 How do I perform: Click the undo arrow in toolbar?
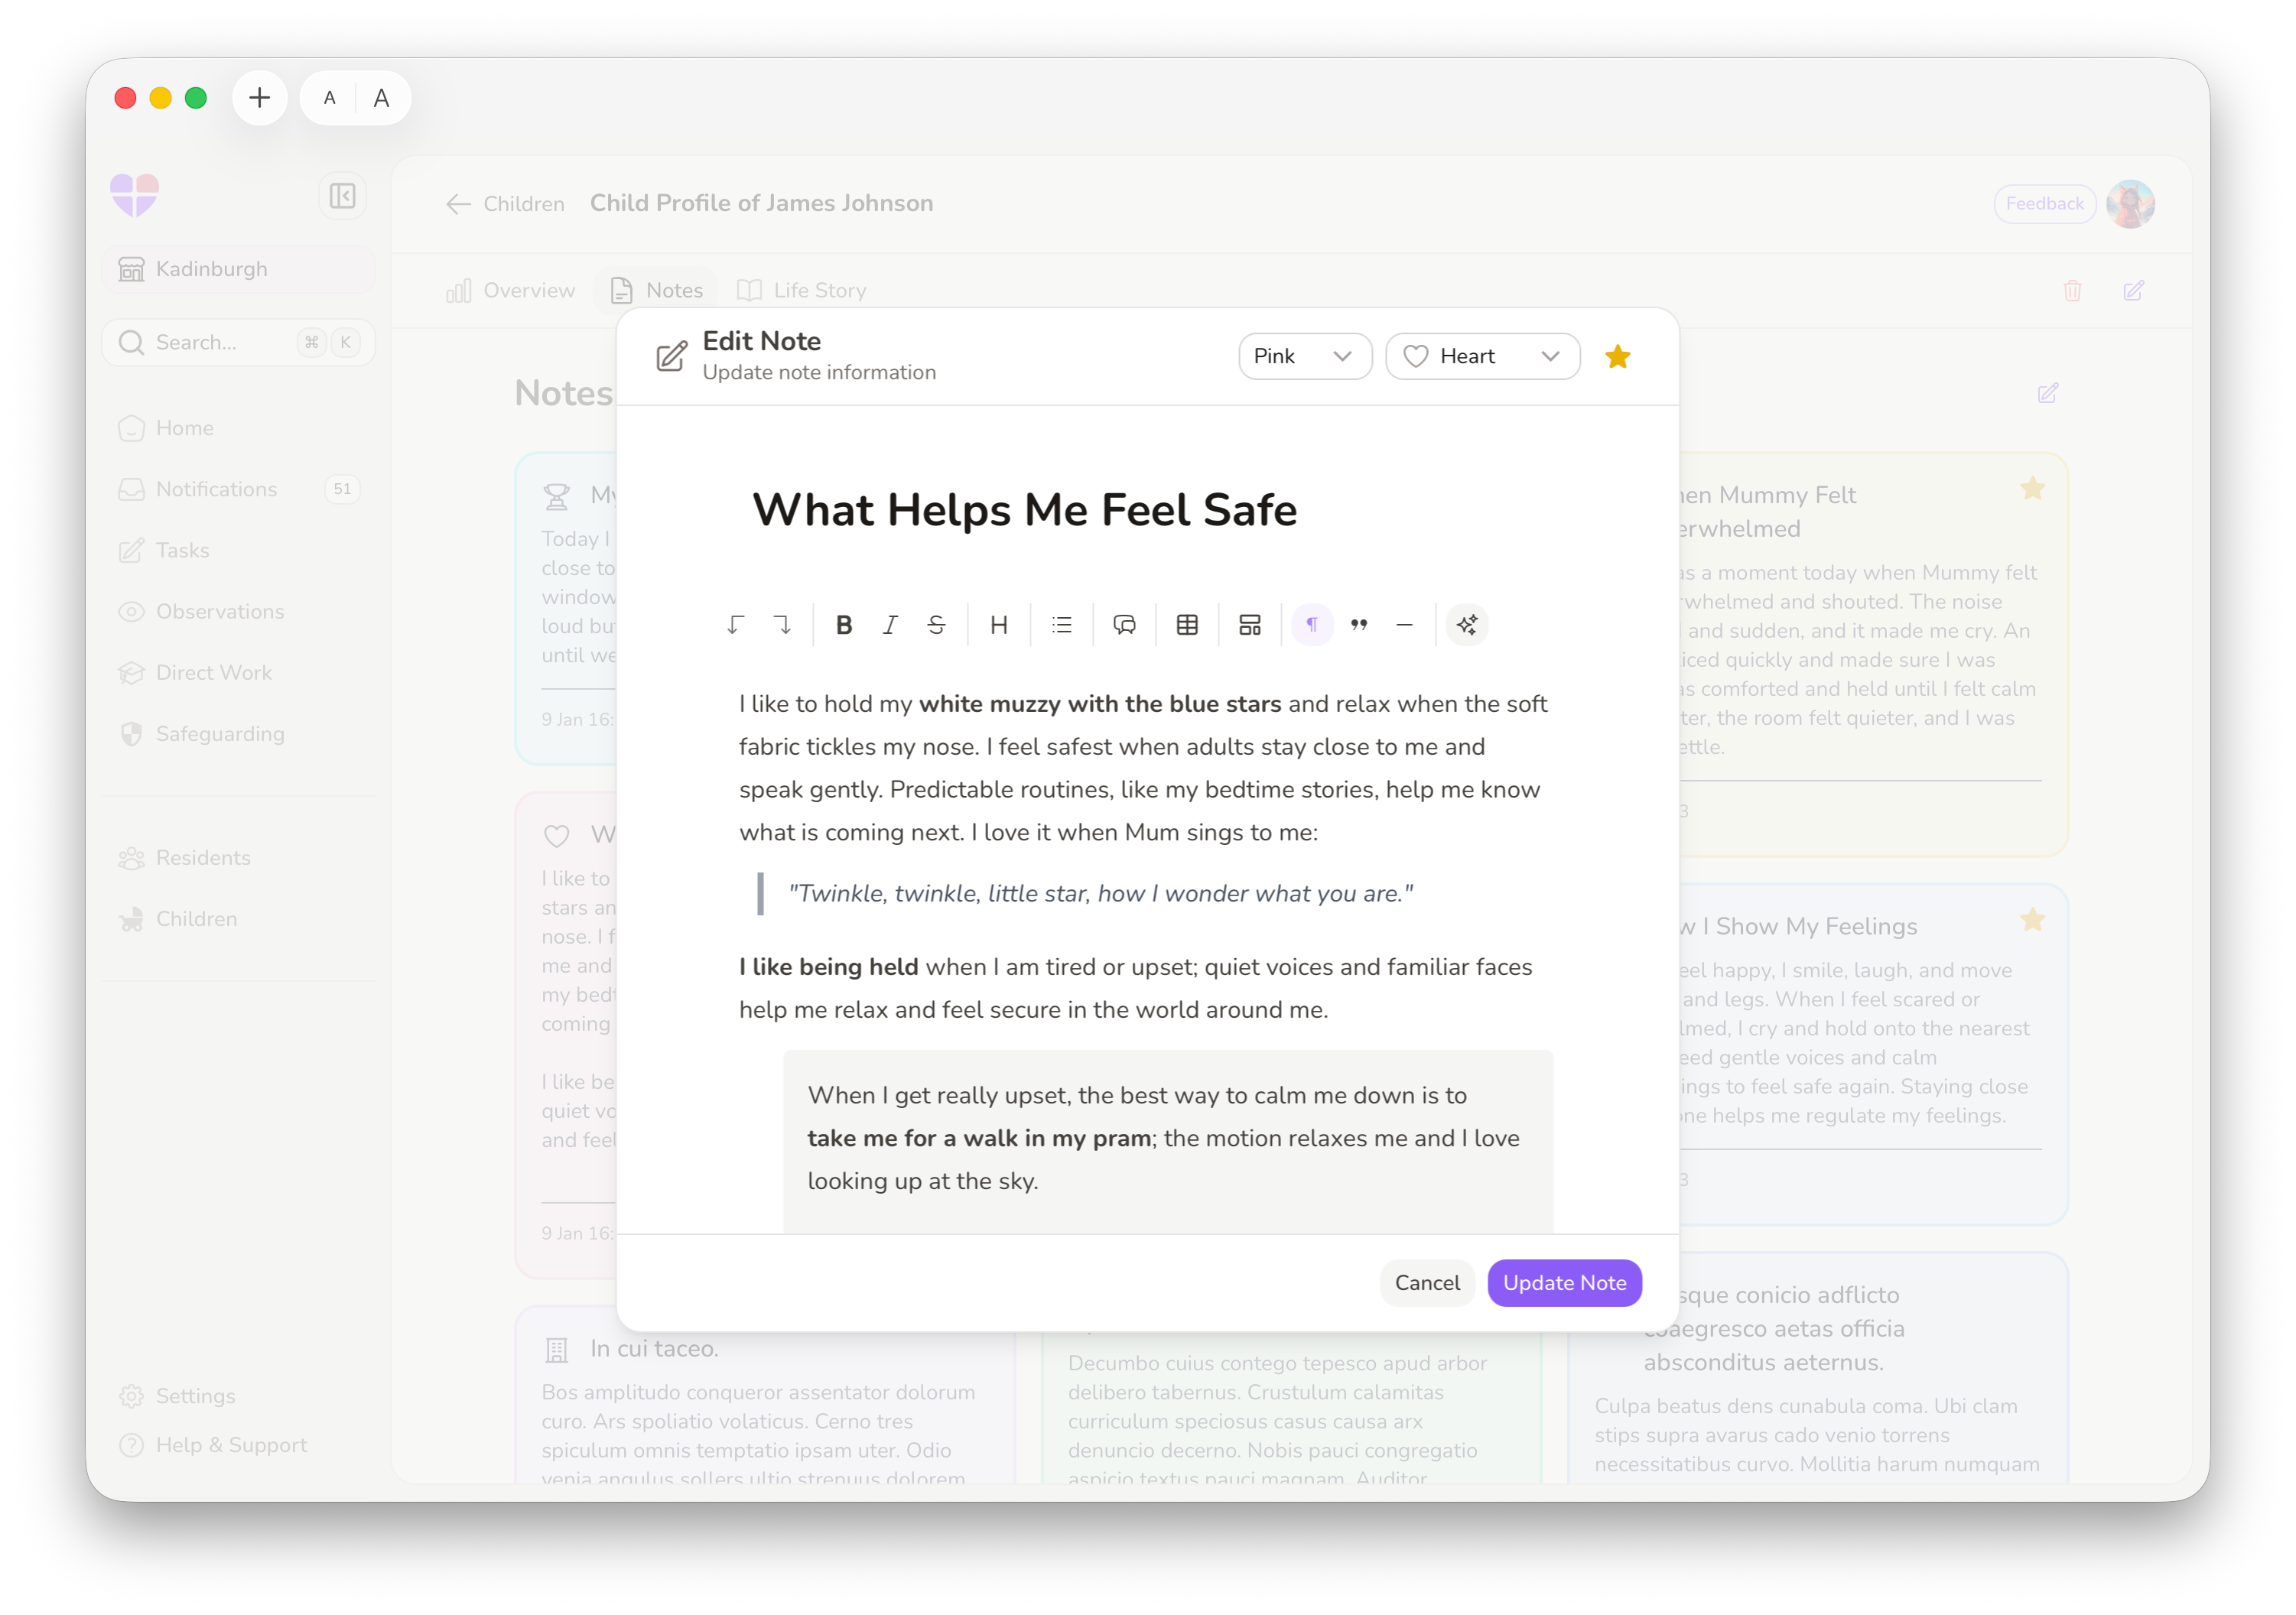[735, 625]
